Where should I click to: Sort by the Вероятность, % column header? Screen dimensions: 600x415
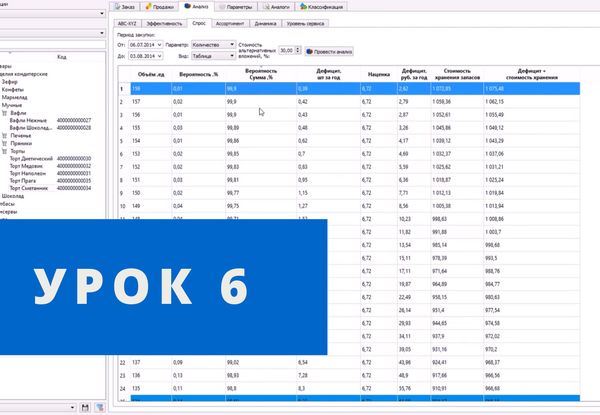[x=199, y=74]
